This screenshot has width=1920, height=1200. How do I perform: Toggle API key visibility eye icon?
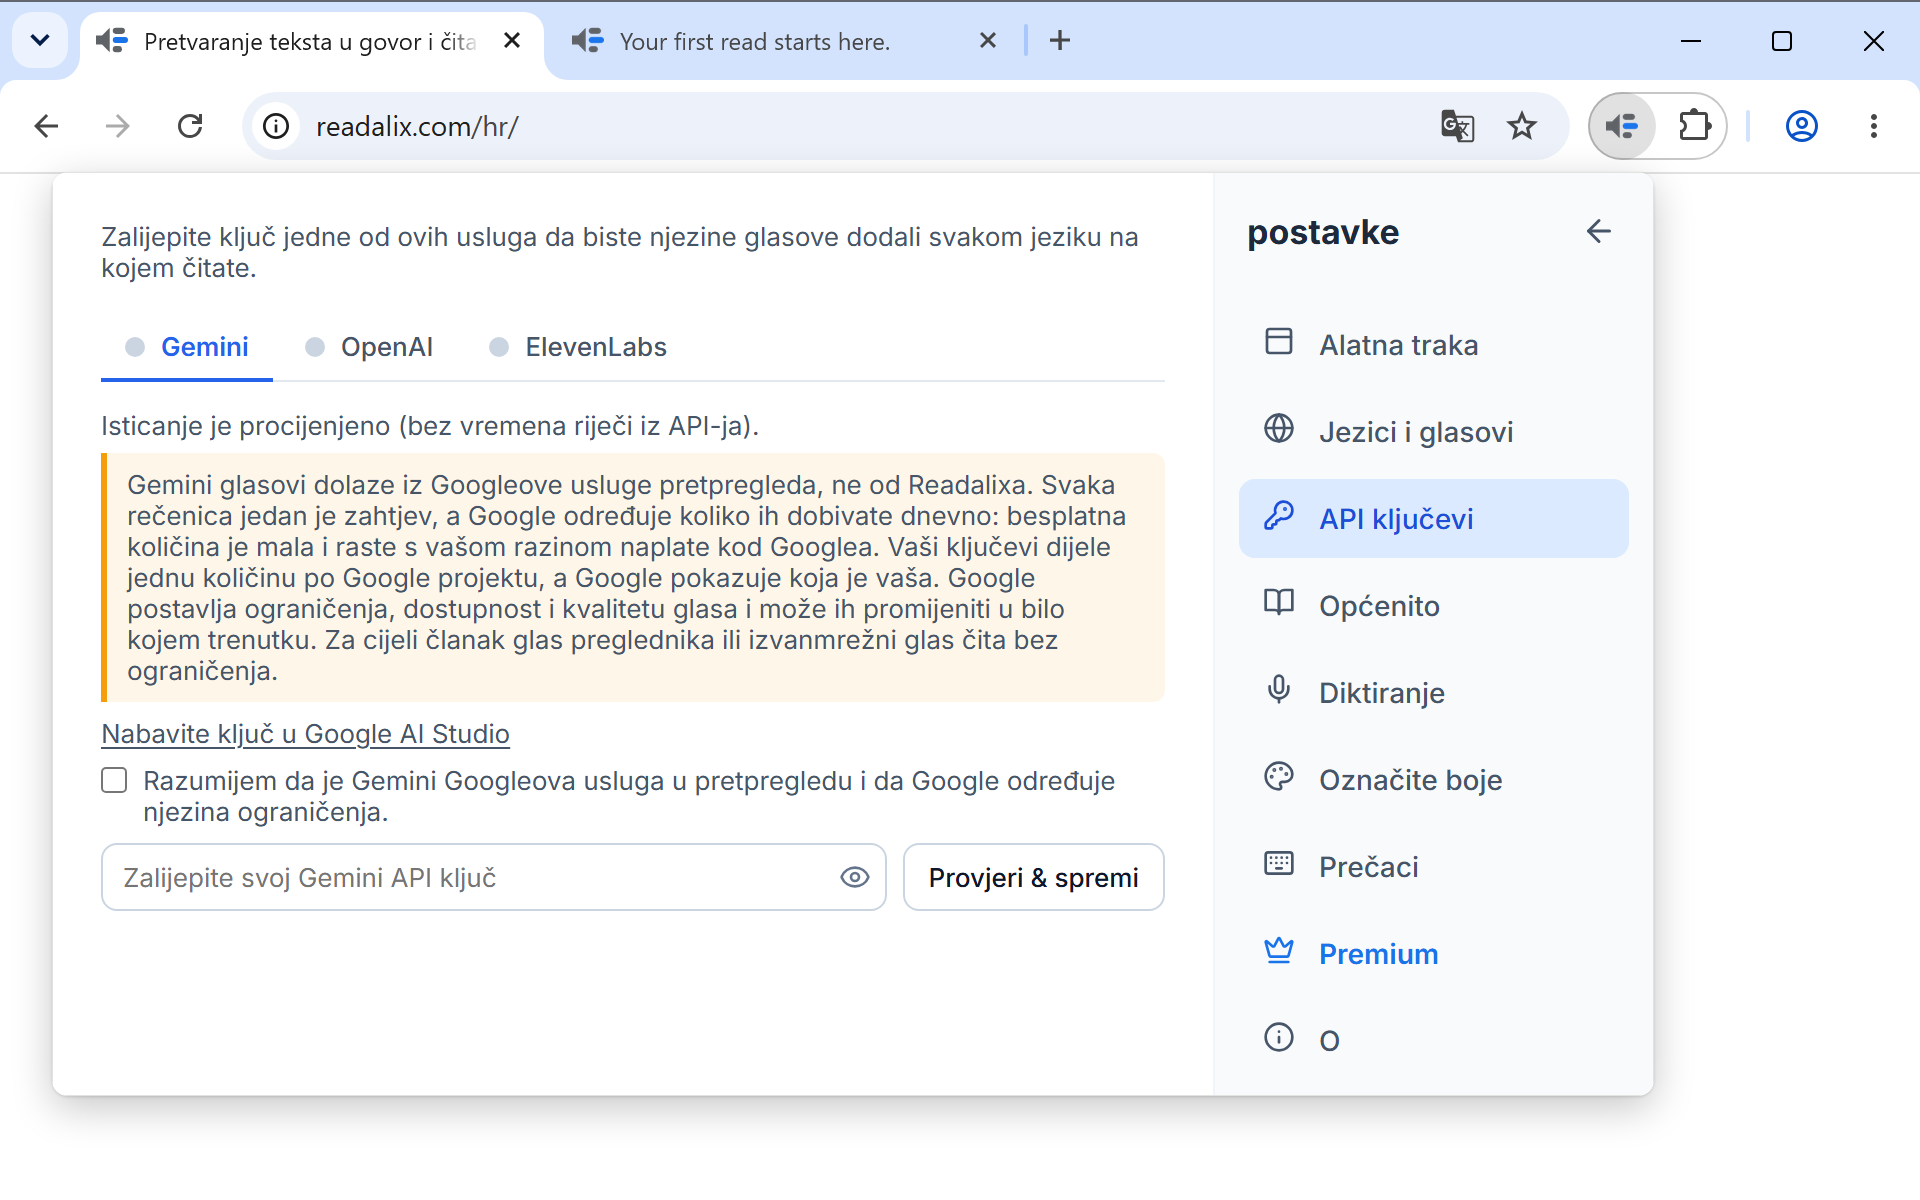coord(855,877)
